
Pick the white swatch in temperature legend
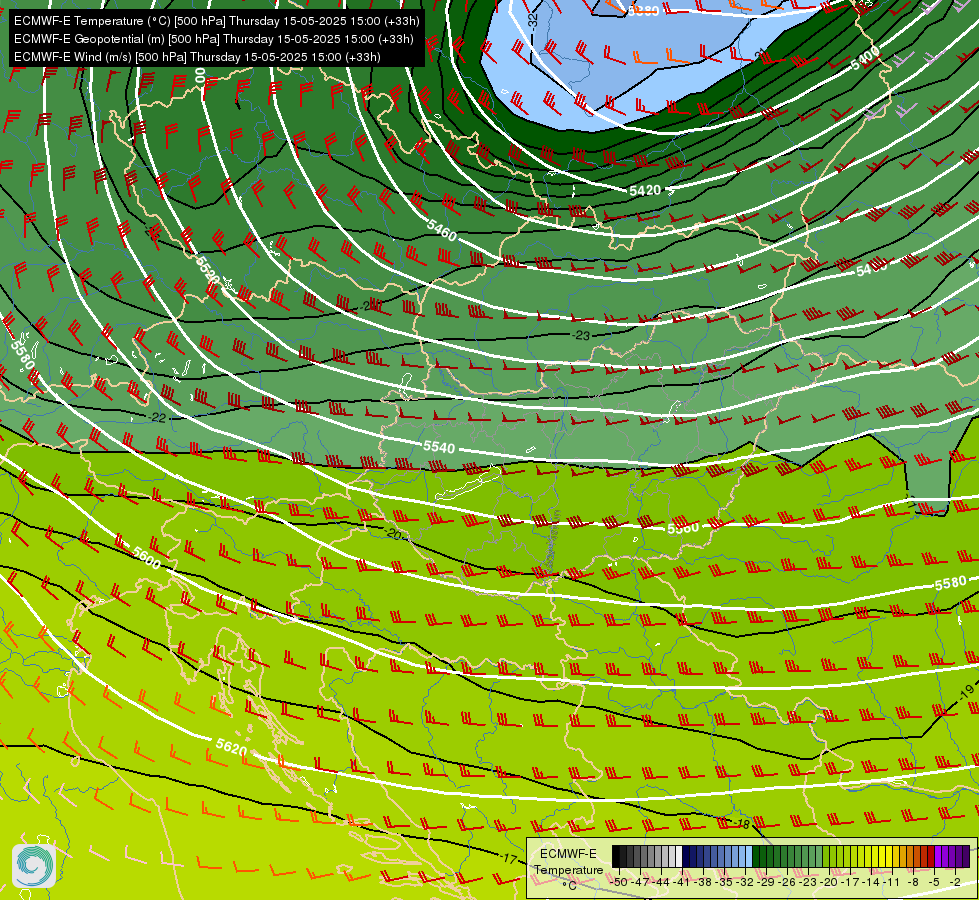tap(679, 856)
